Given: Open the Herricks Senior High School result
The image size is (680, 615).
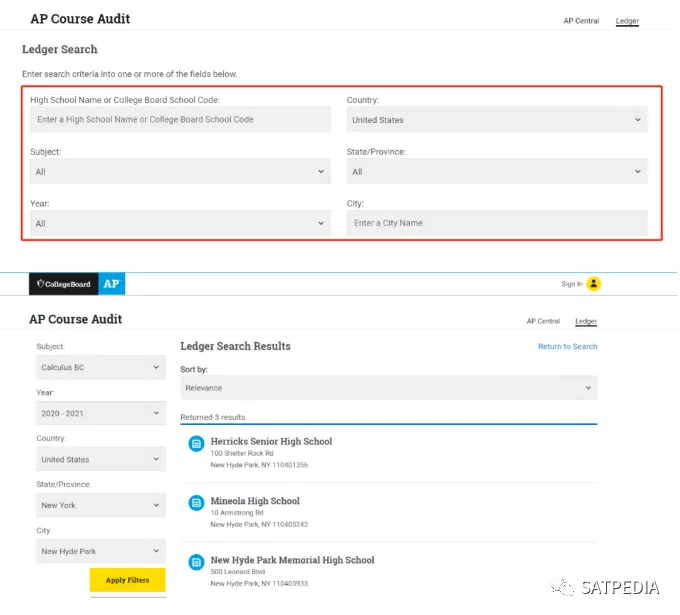Looking at the screenshot, I should coord(271,441).
